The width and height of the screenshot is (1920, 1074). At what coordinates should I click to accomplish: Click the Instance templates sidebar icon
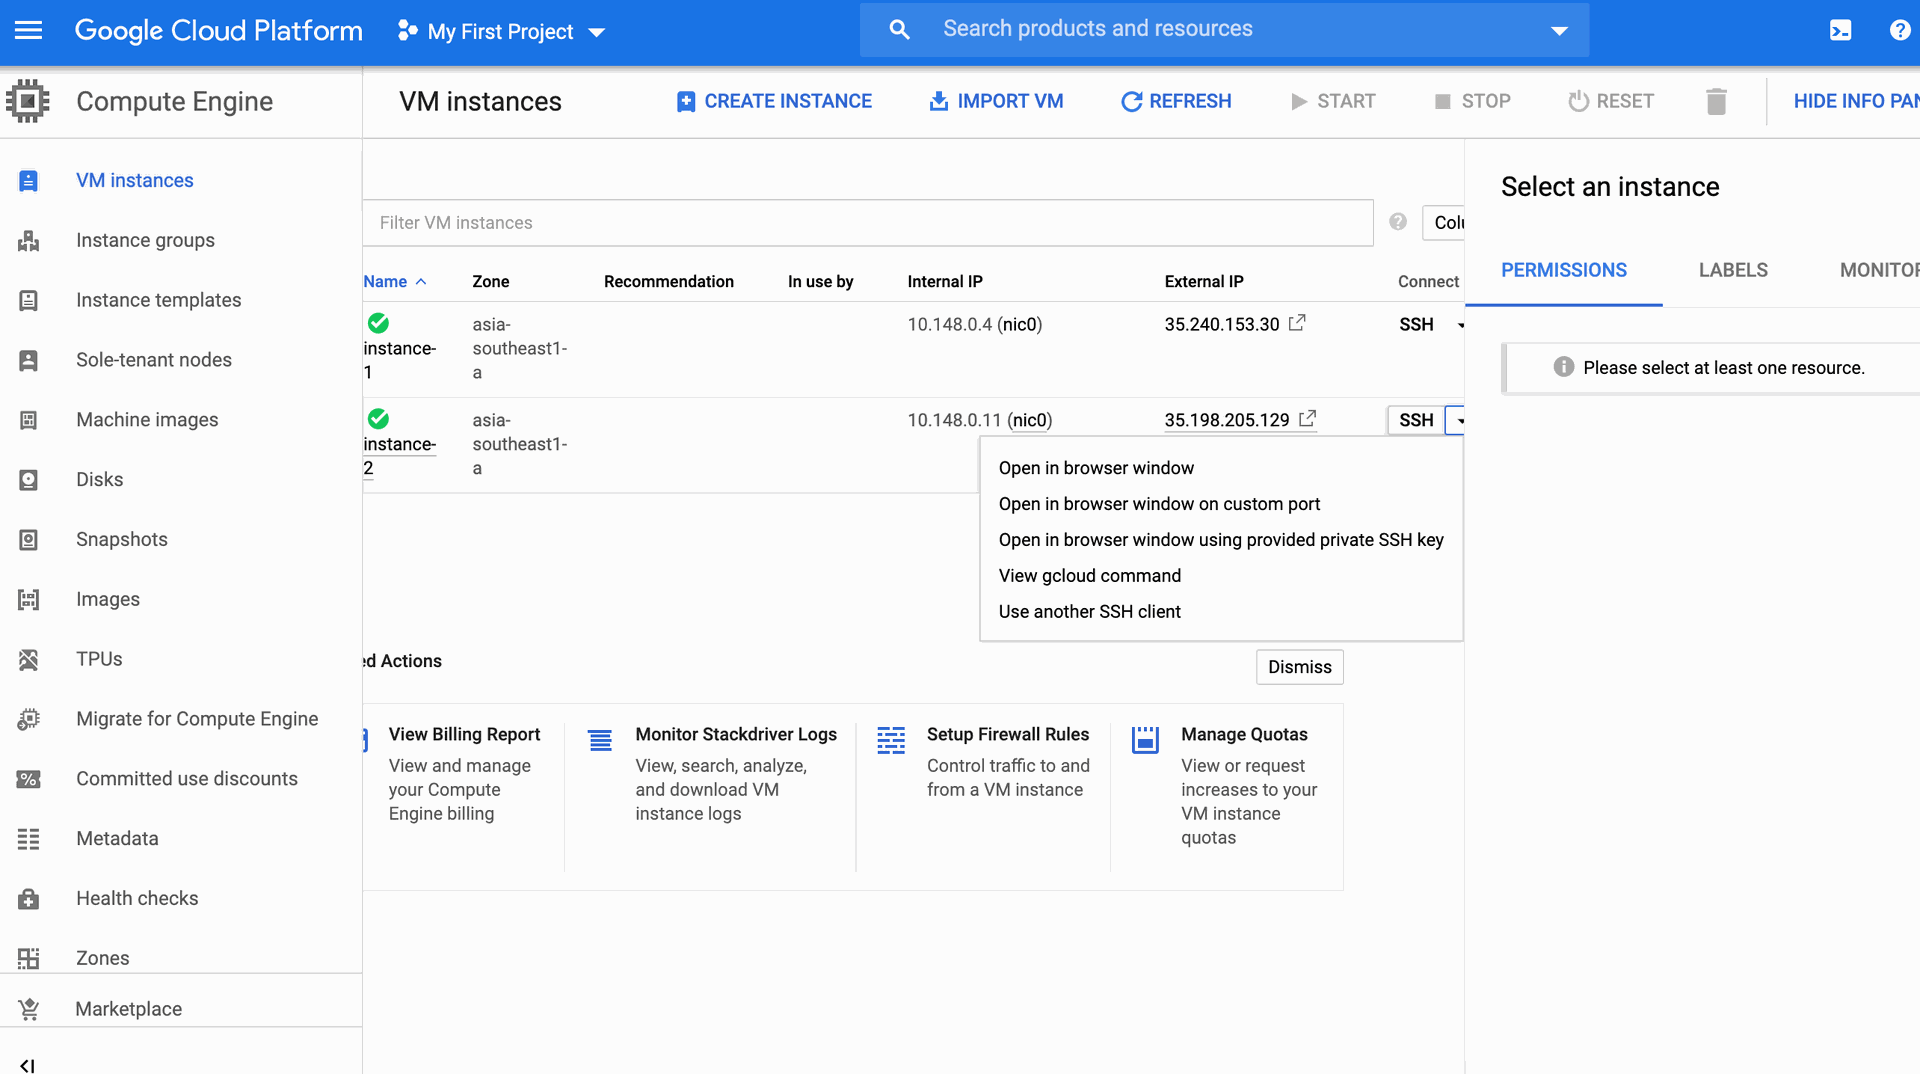click(29, 300)
